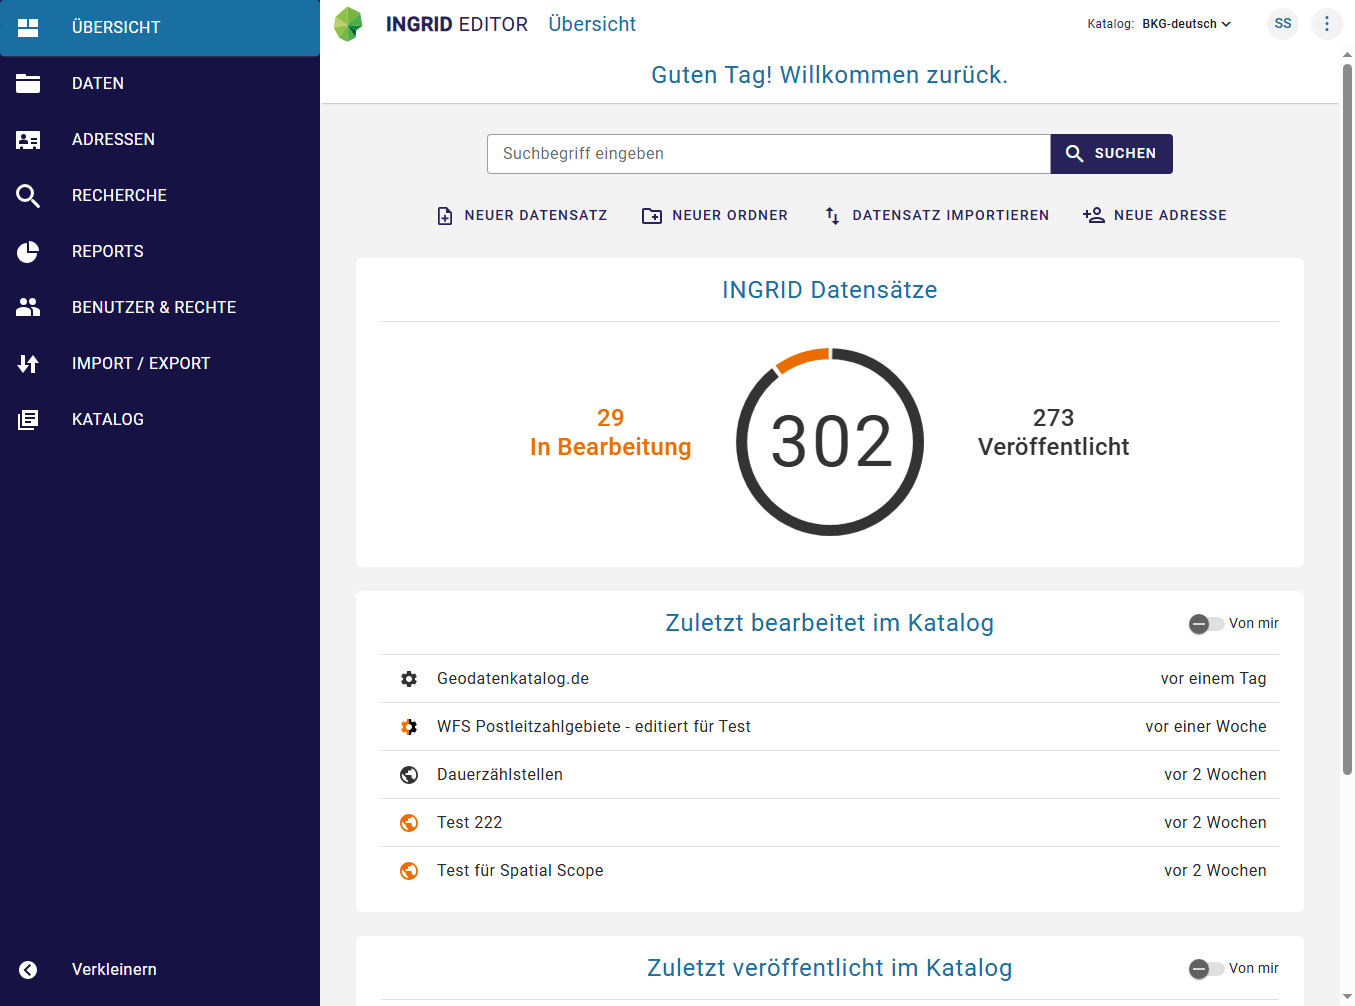Open the Katalog BKG-deutsch dropdown
1355x1006 pixels.
(x=1187, y=24)
